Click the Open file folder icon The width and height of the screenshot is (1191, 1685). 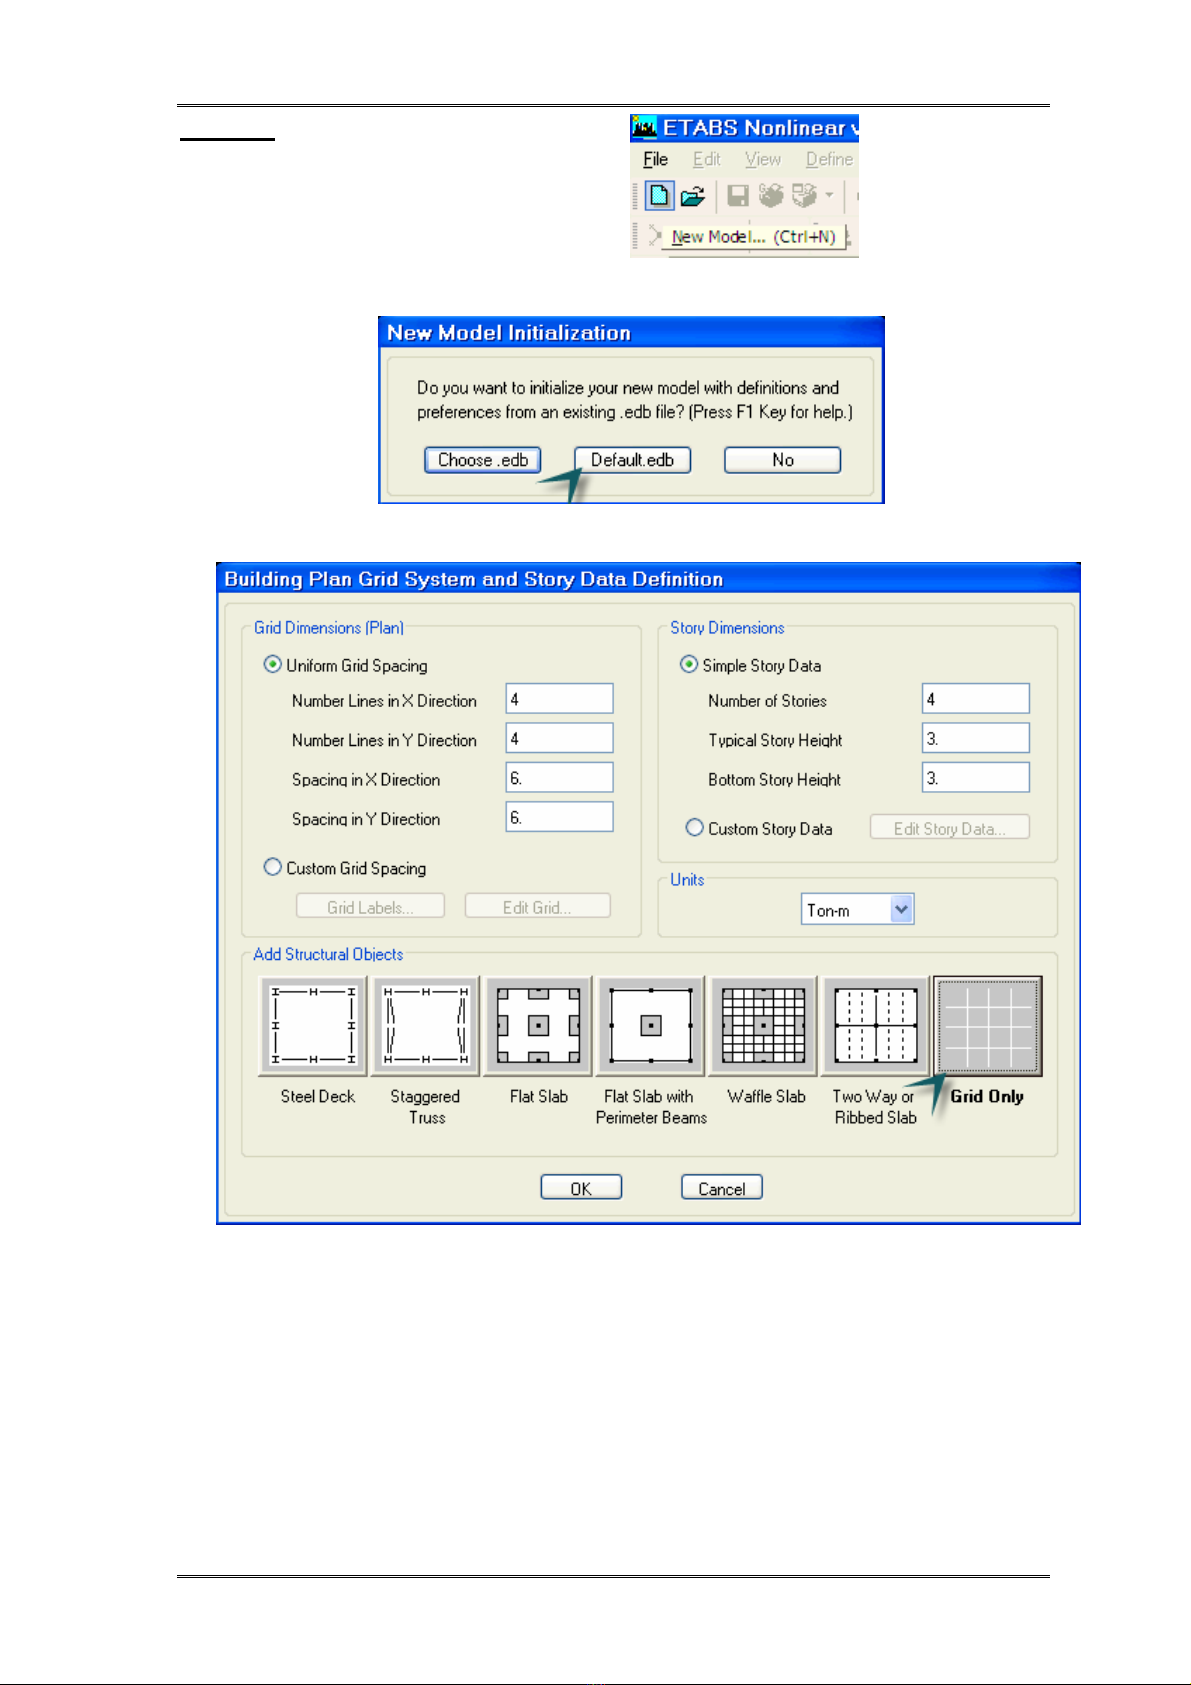(692, 196)
